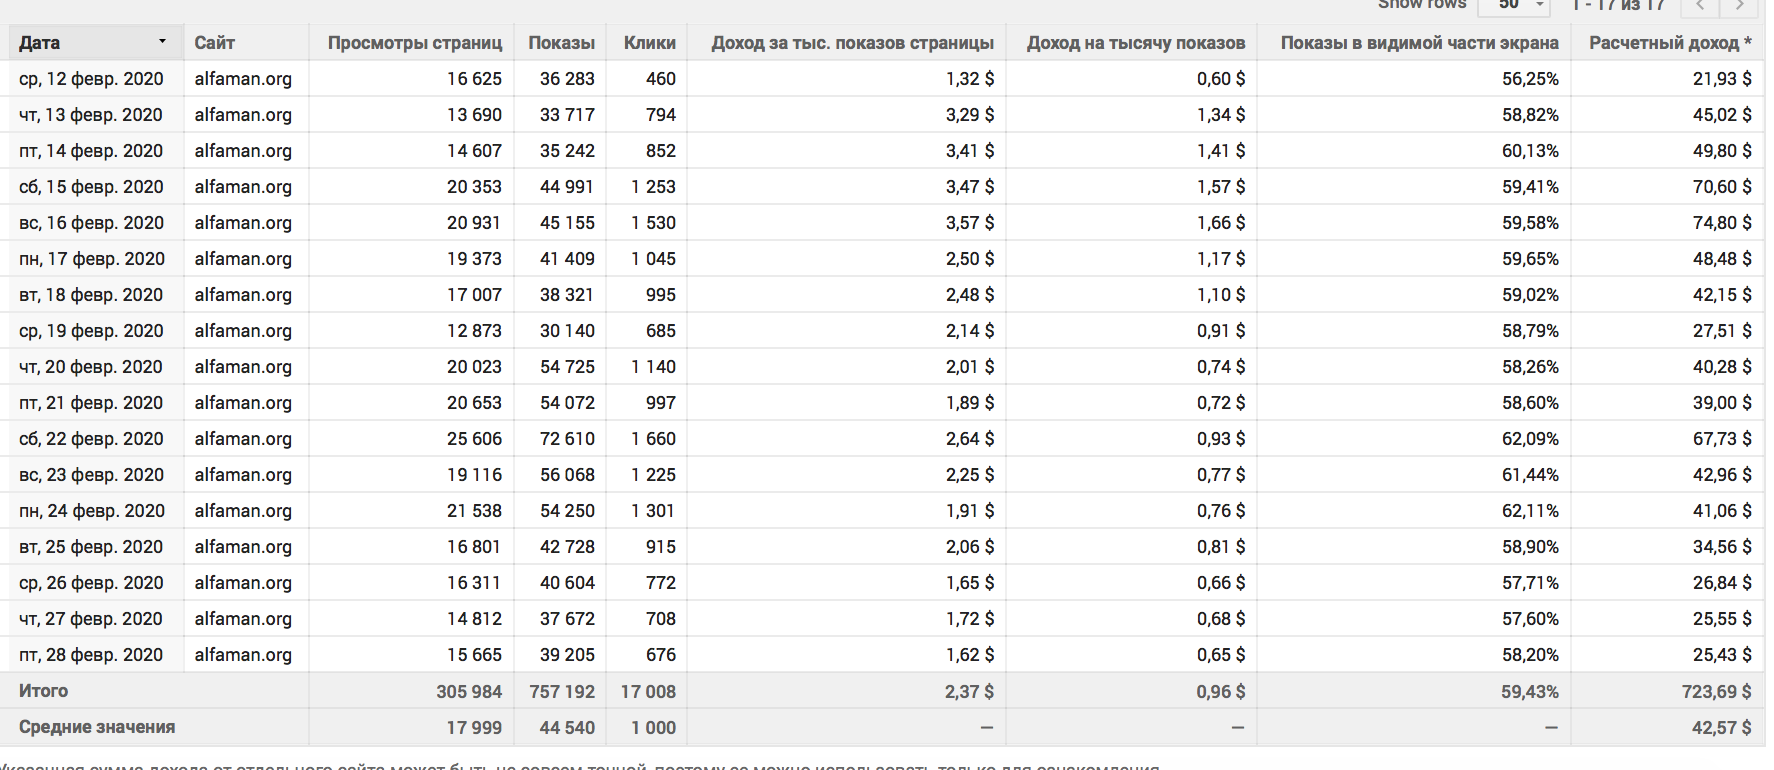Select the date cell вс, 23 февр. 2020
Viewport: 1774px width, 770px height.
coord(91,475)
